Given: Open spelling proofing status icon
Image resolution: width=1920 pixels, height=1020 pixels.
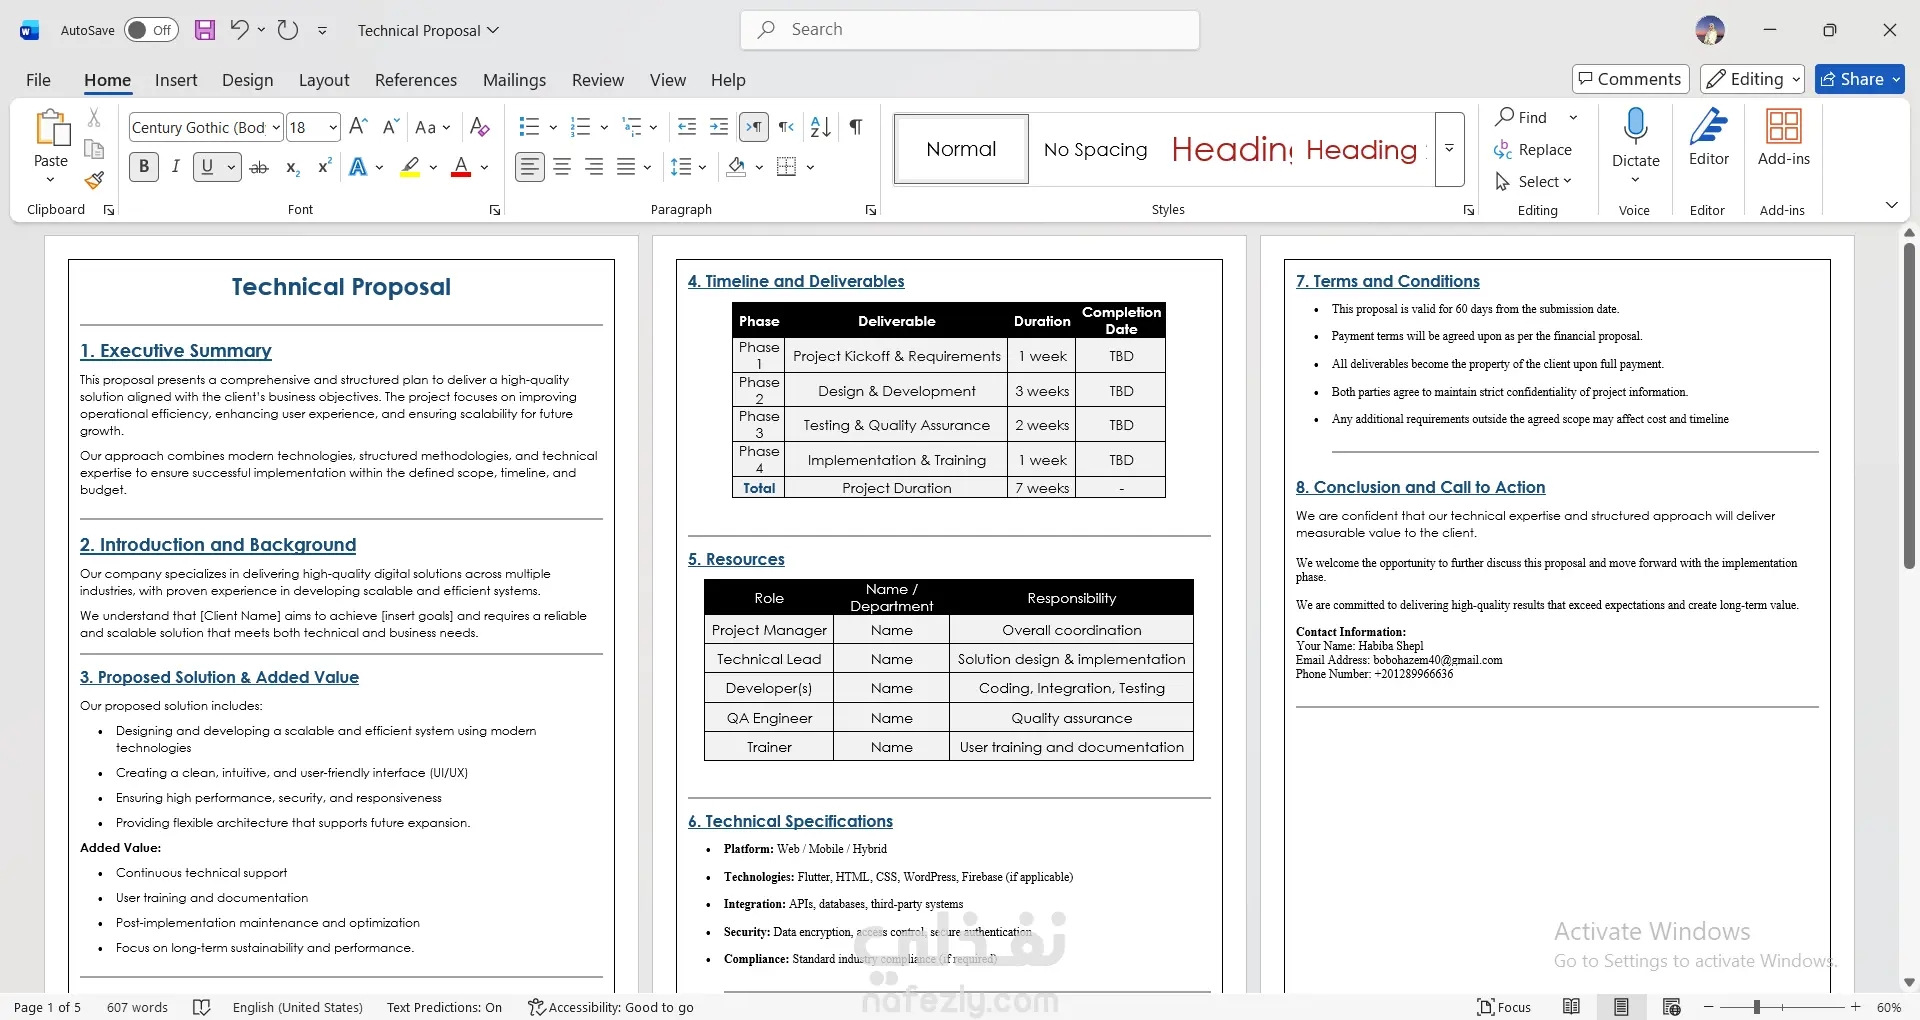Looking at the screenshot, I should click(x=202, y=1007).
